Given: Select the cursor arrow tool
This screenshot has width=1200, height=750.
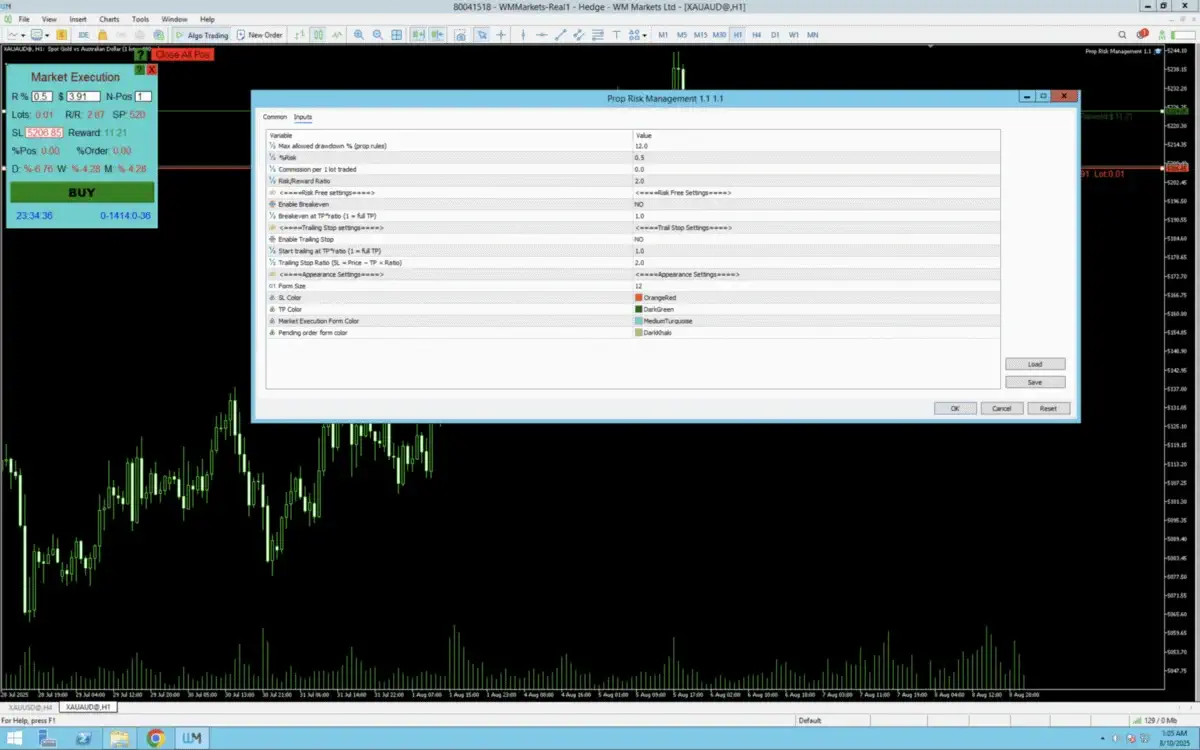Looking at the screenshot, I should click(482, 35).
